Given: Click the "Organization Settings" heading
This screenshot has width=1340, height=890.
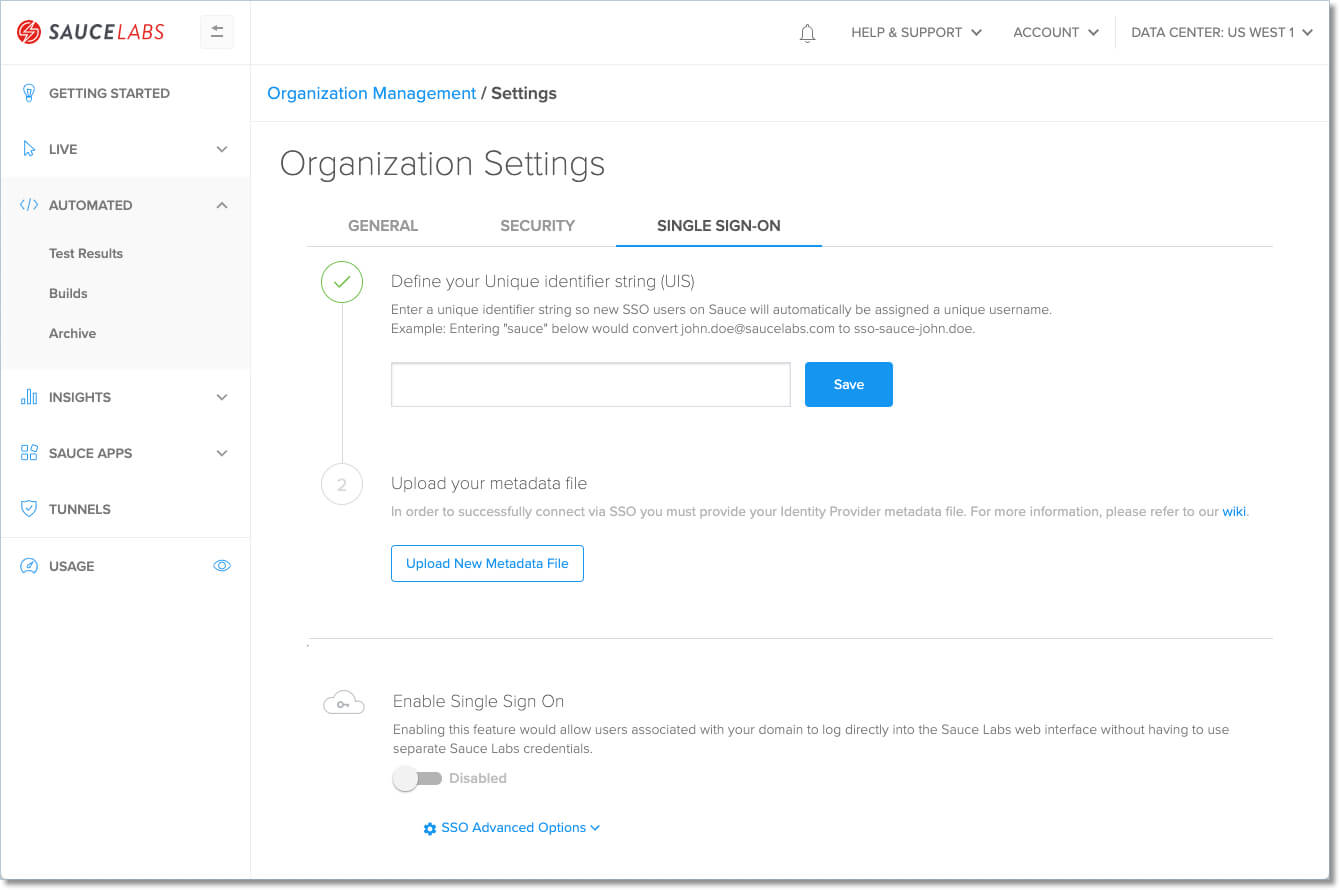Looking at the screenshot, I should pos(442,163).
